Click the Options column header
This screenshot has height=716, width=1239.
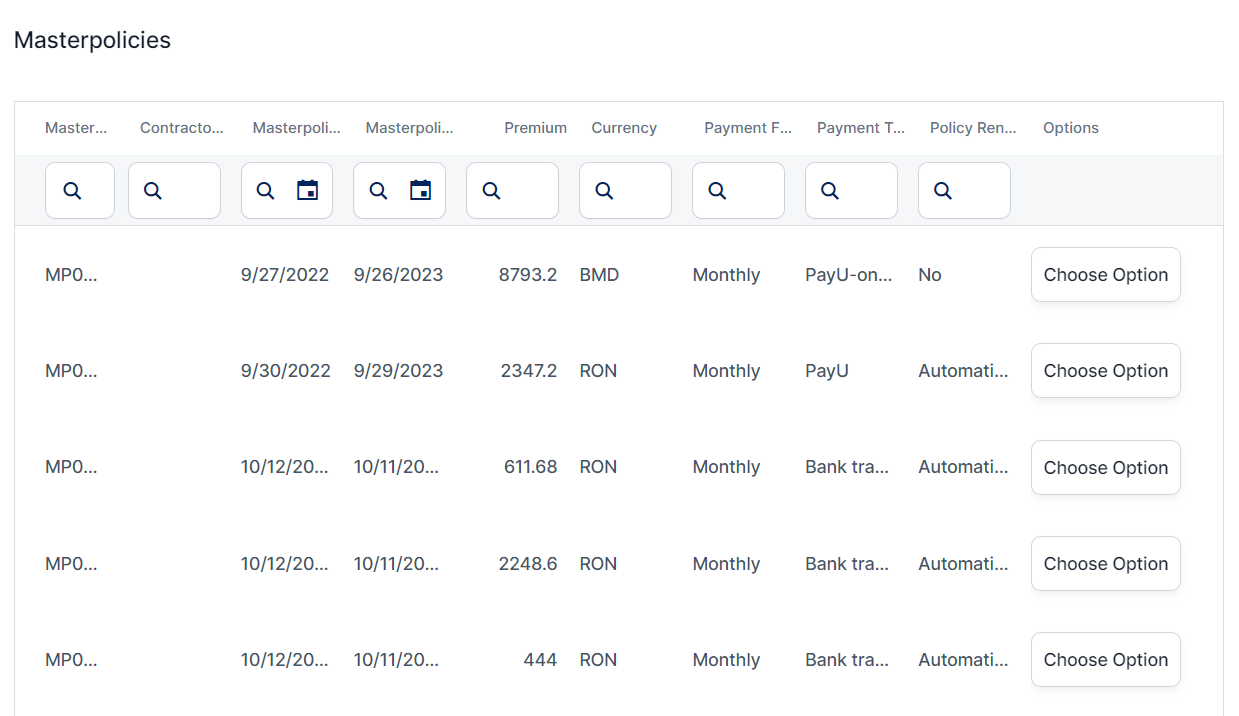[x=1070, y=128]
